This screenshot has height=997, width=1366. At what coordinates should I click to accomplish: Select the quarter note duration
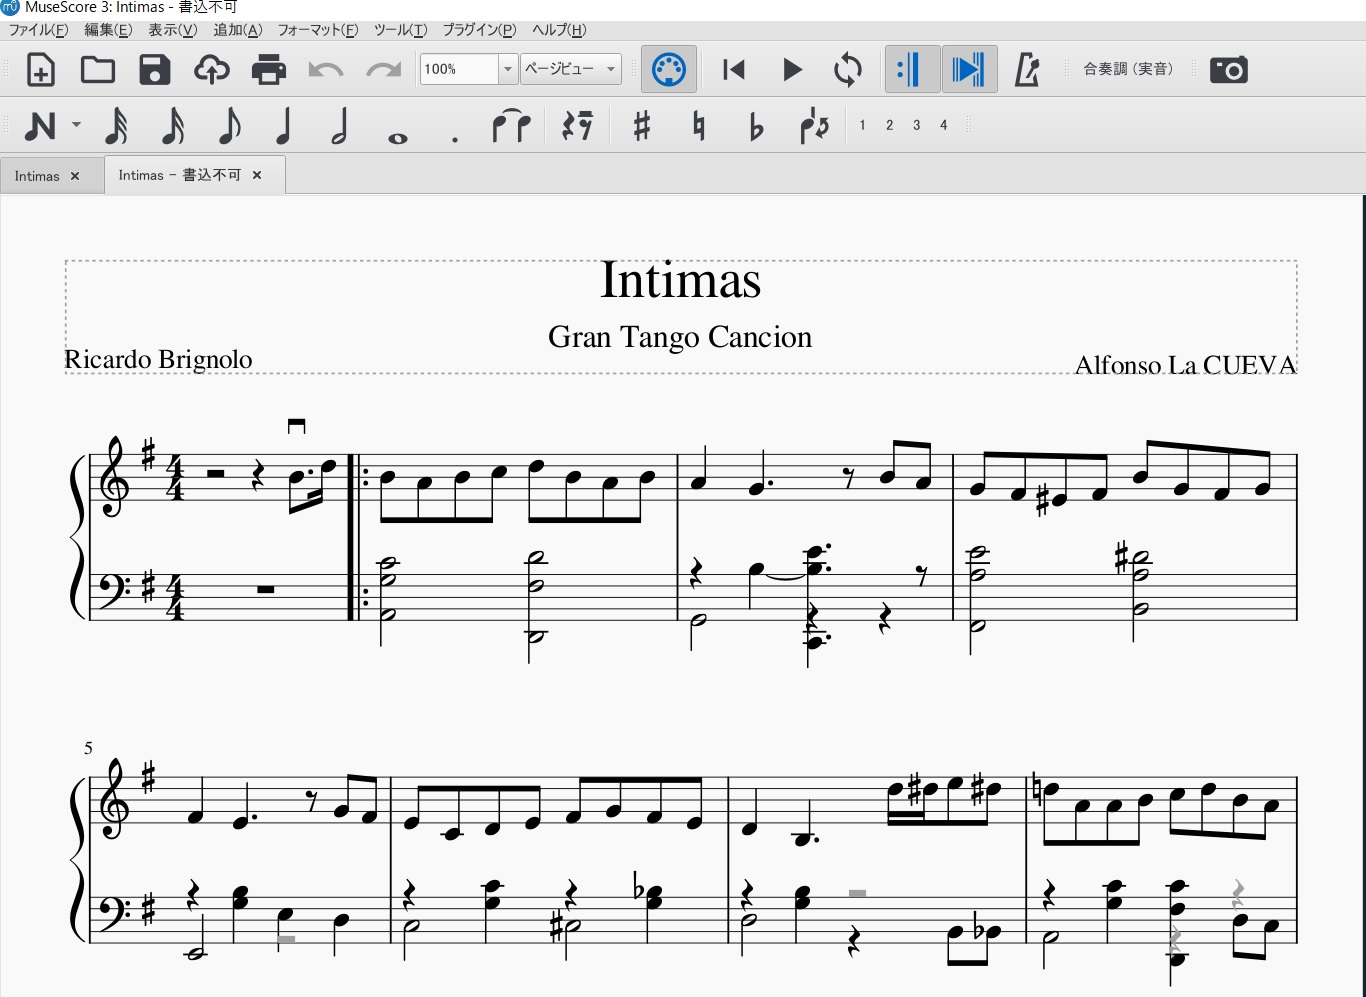[x=284, y=126]
